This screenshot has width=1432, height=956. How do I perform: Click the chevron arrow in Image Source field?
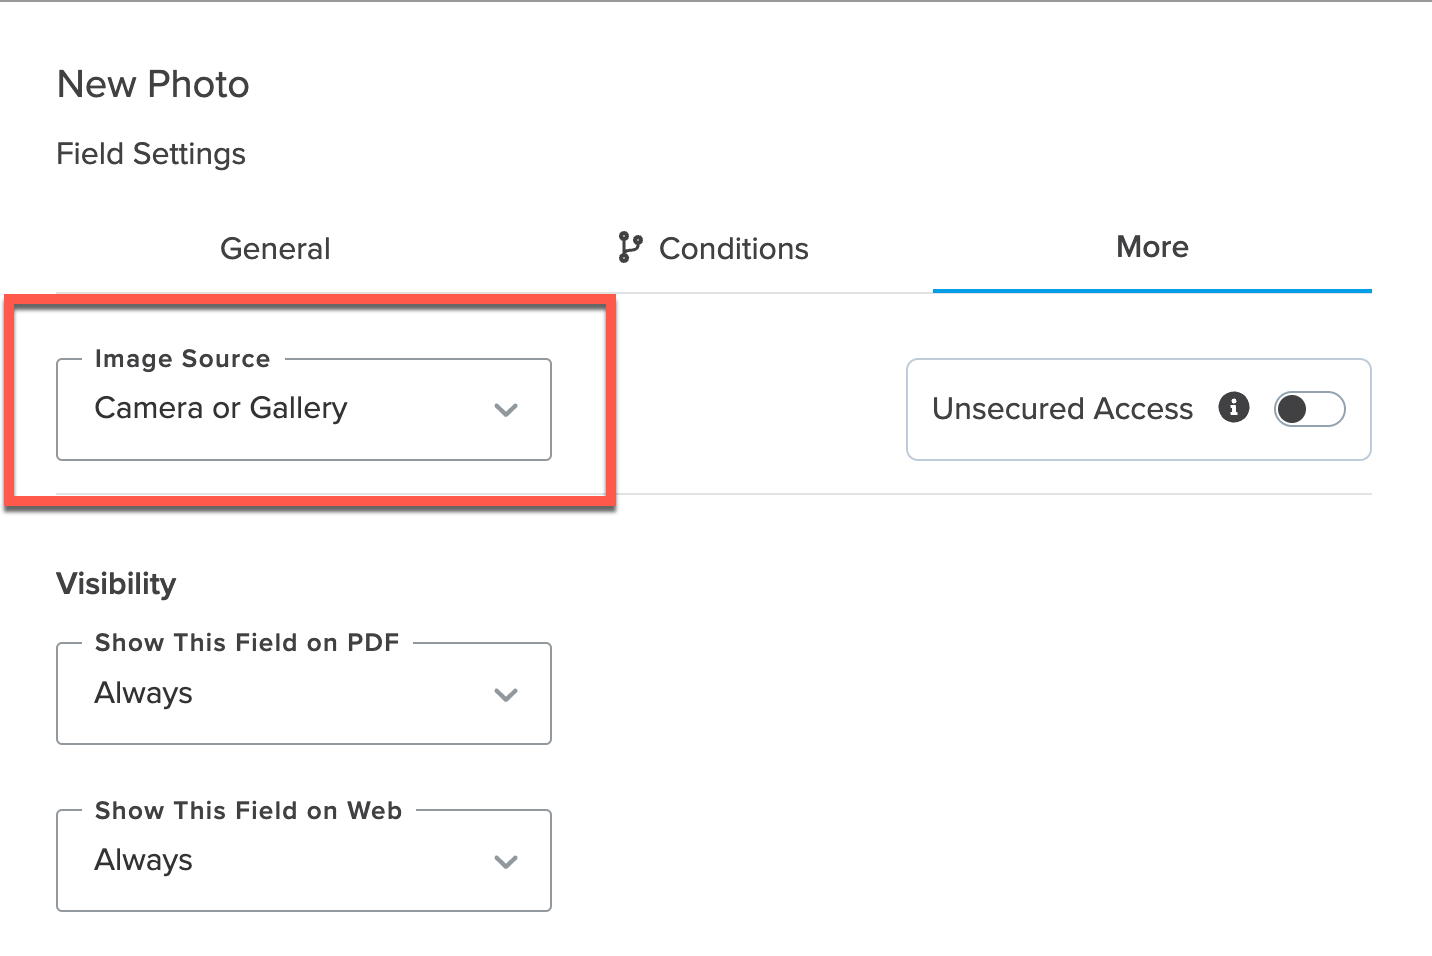(506, 410)
